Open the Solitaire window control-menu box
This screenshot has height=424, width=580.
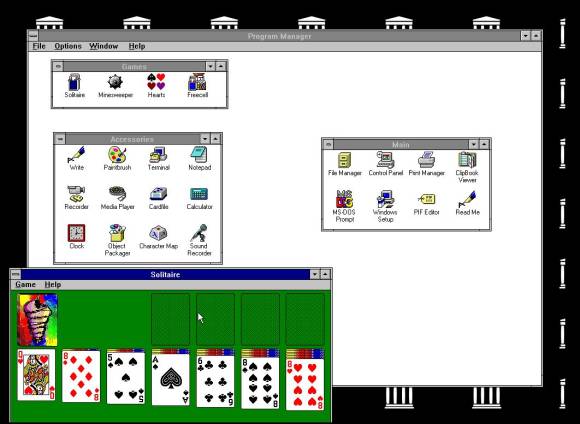(16, 275)
